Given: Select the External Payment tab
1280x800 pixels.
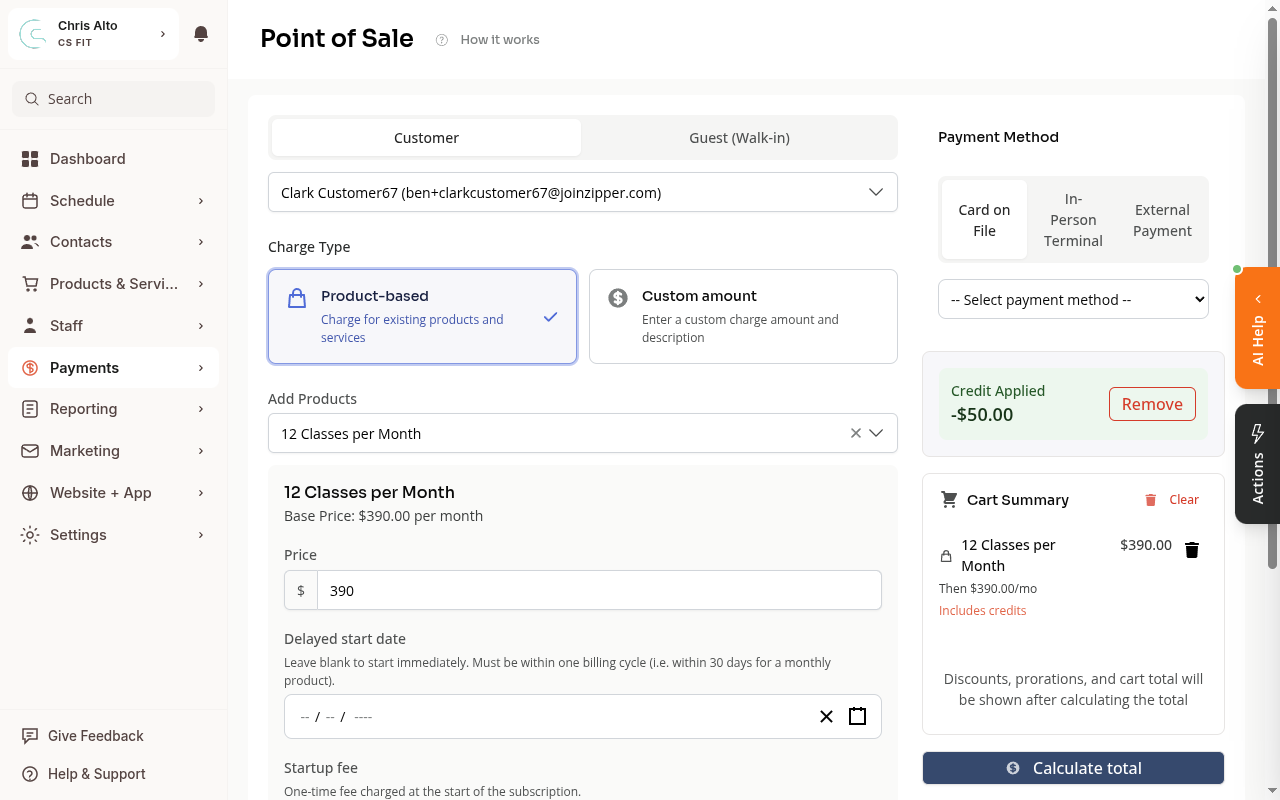Looking at the screenshot, I should 1162,220.
